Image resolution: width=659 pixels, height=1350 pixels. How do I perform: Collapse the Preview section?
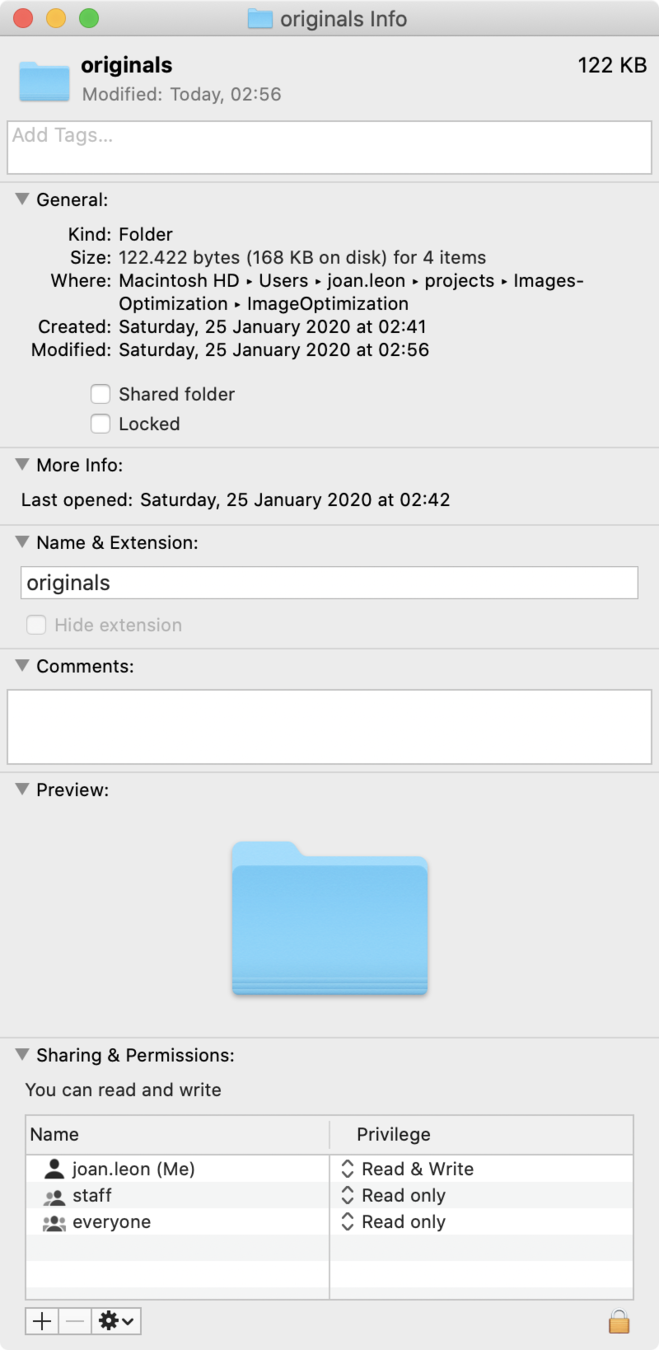coord(22,789)
